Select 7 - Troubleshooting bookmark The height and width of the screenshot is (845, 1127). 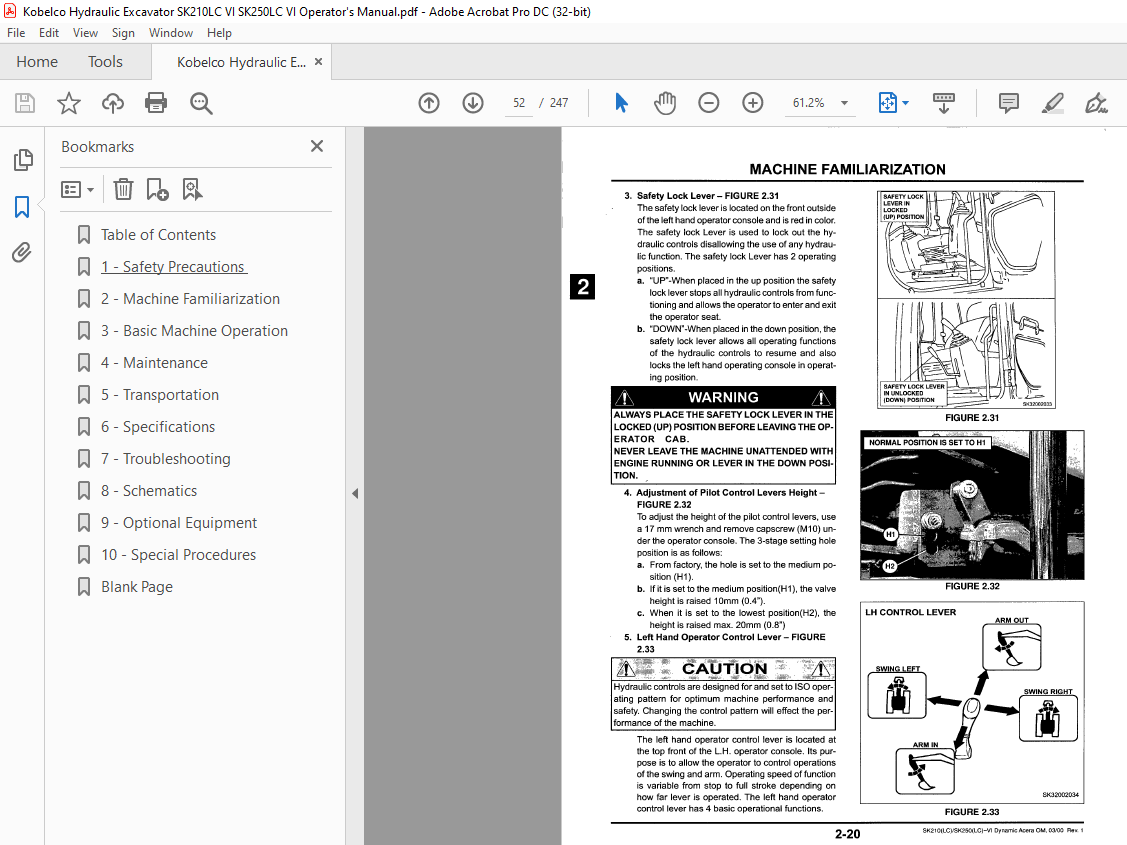tap(165, 458)
